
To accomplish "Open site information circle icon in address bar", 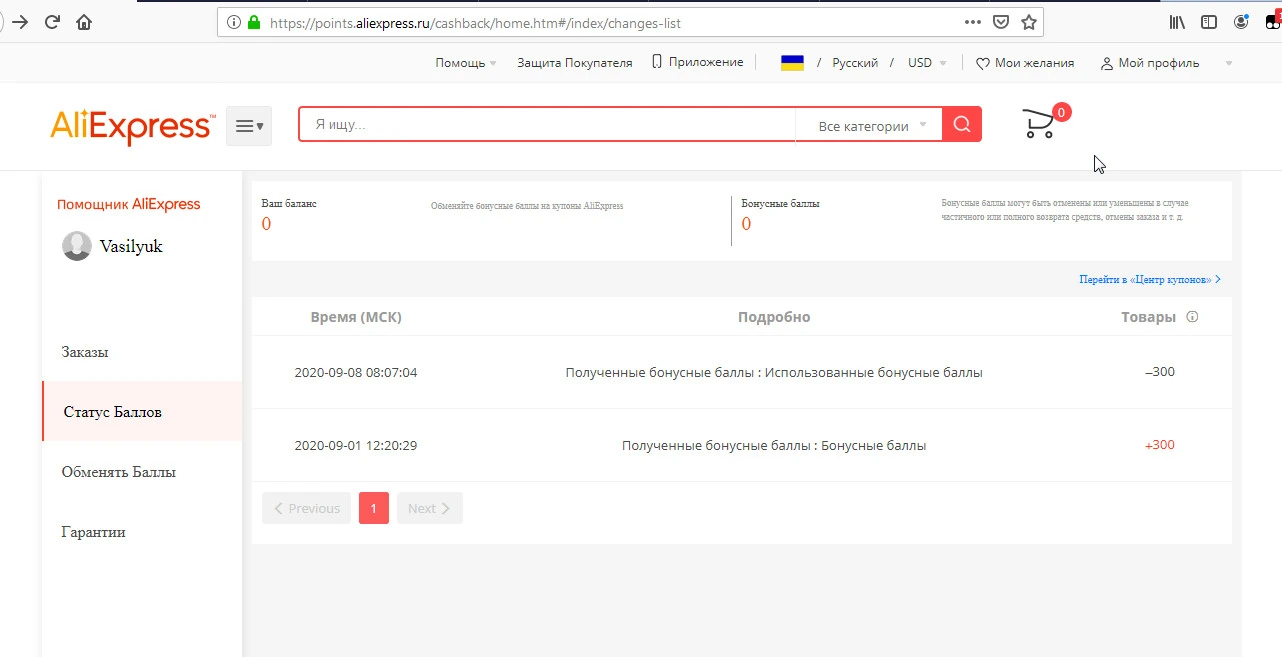I will pyautogui.click(x=234, y=22).
